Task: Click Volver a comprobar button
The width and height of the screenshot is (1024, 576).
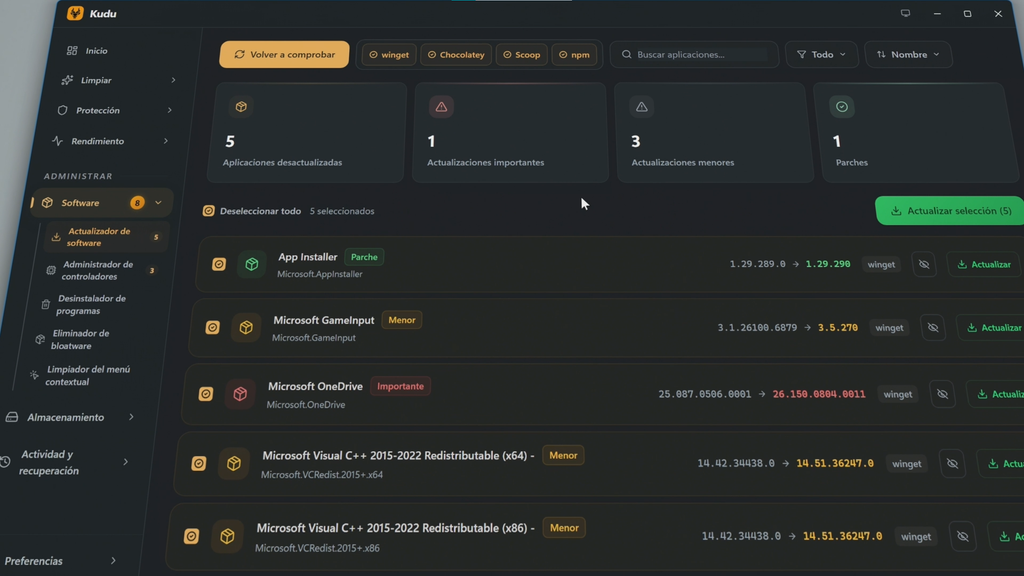Action: [284, 54]
